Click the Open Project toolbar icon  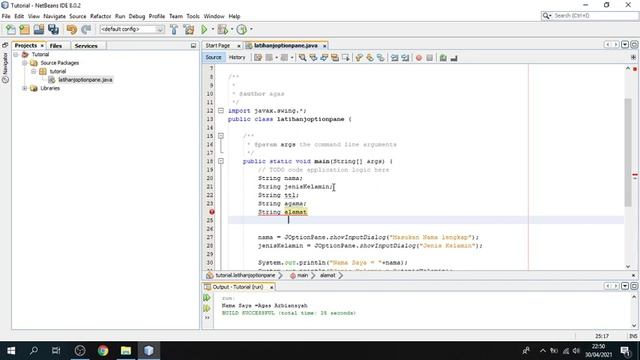(39, 29)
